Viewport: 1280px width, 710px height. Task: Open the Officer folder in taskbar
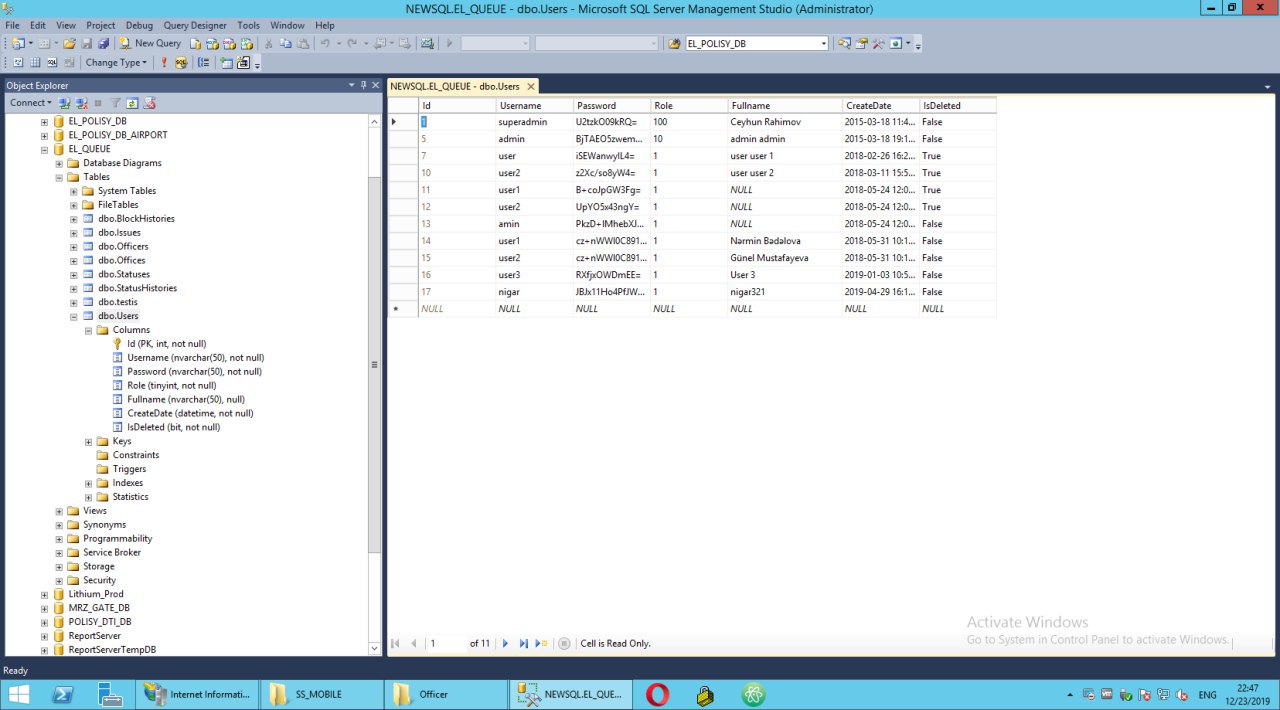446,694
